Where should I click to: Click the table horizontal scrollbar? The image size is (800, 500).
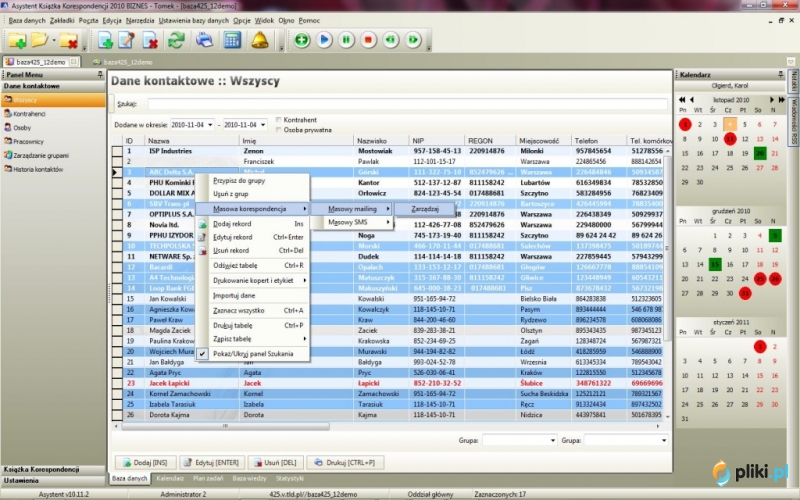225,426
